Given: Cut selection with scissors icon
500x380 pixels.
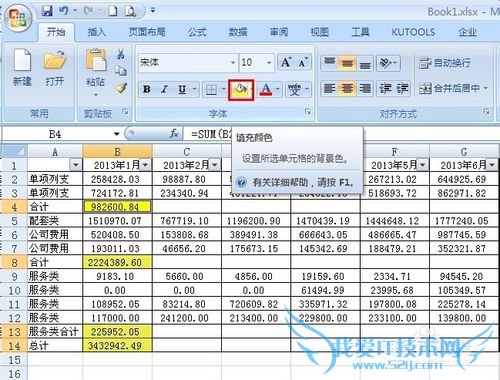Looking at the screenshot, I should pyautogui.click(x=121, y=54).
